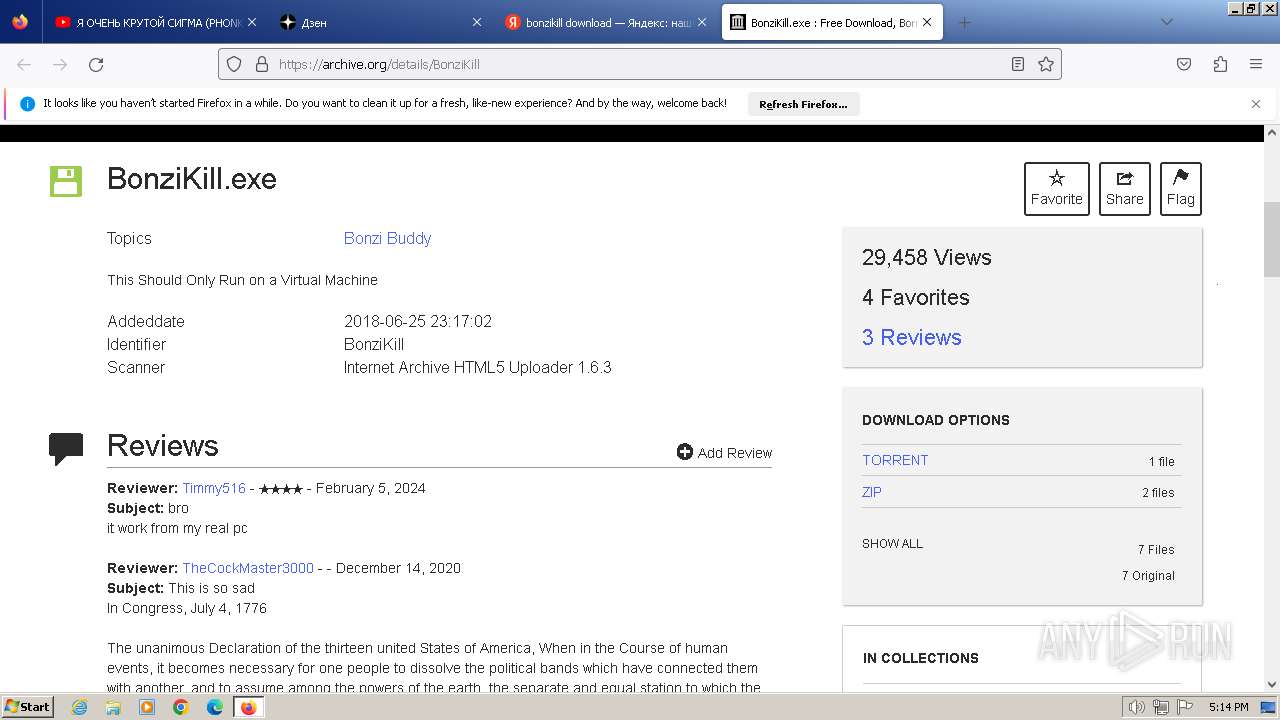This screenshot has width=1280, height=720.
Task: Click the green floppy disk software icon
Action: [x=66, y=181]
